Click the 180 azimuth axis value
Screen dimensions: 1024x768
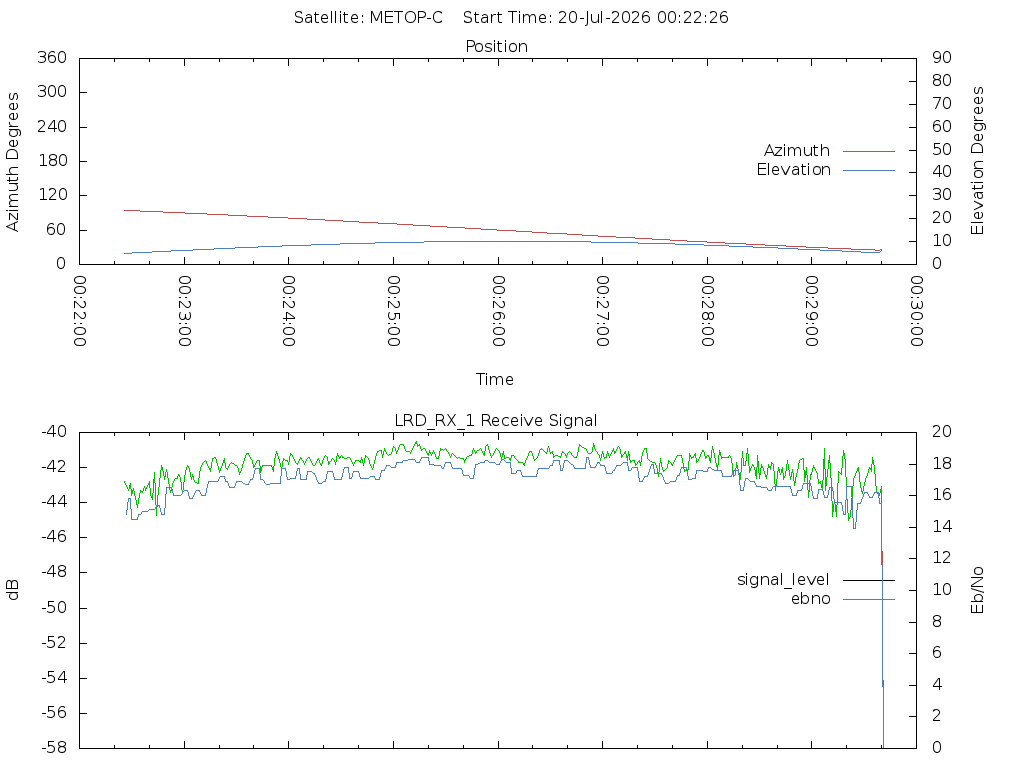[52, 161]
